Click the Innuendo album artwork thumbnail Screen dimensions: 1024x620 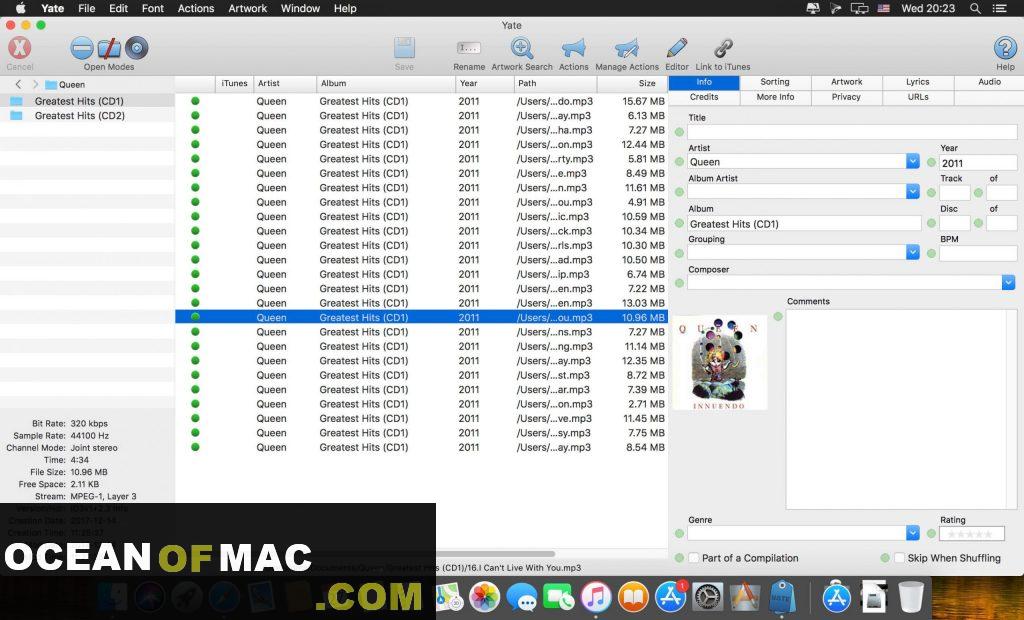pos(719,363)
